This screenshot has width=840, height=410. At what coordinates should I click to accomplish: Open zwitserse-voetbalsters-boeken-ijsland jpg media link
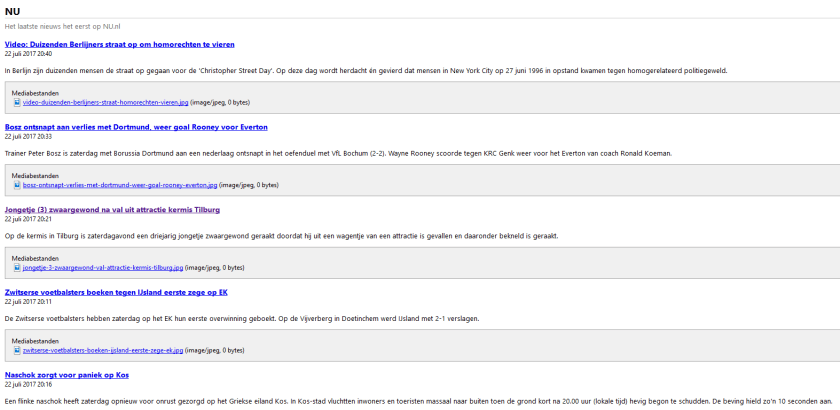click(x=103, y=350)
